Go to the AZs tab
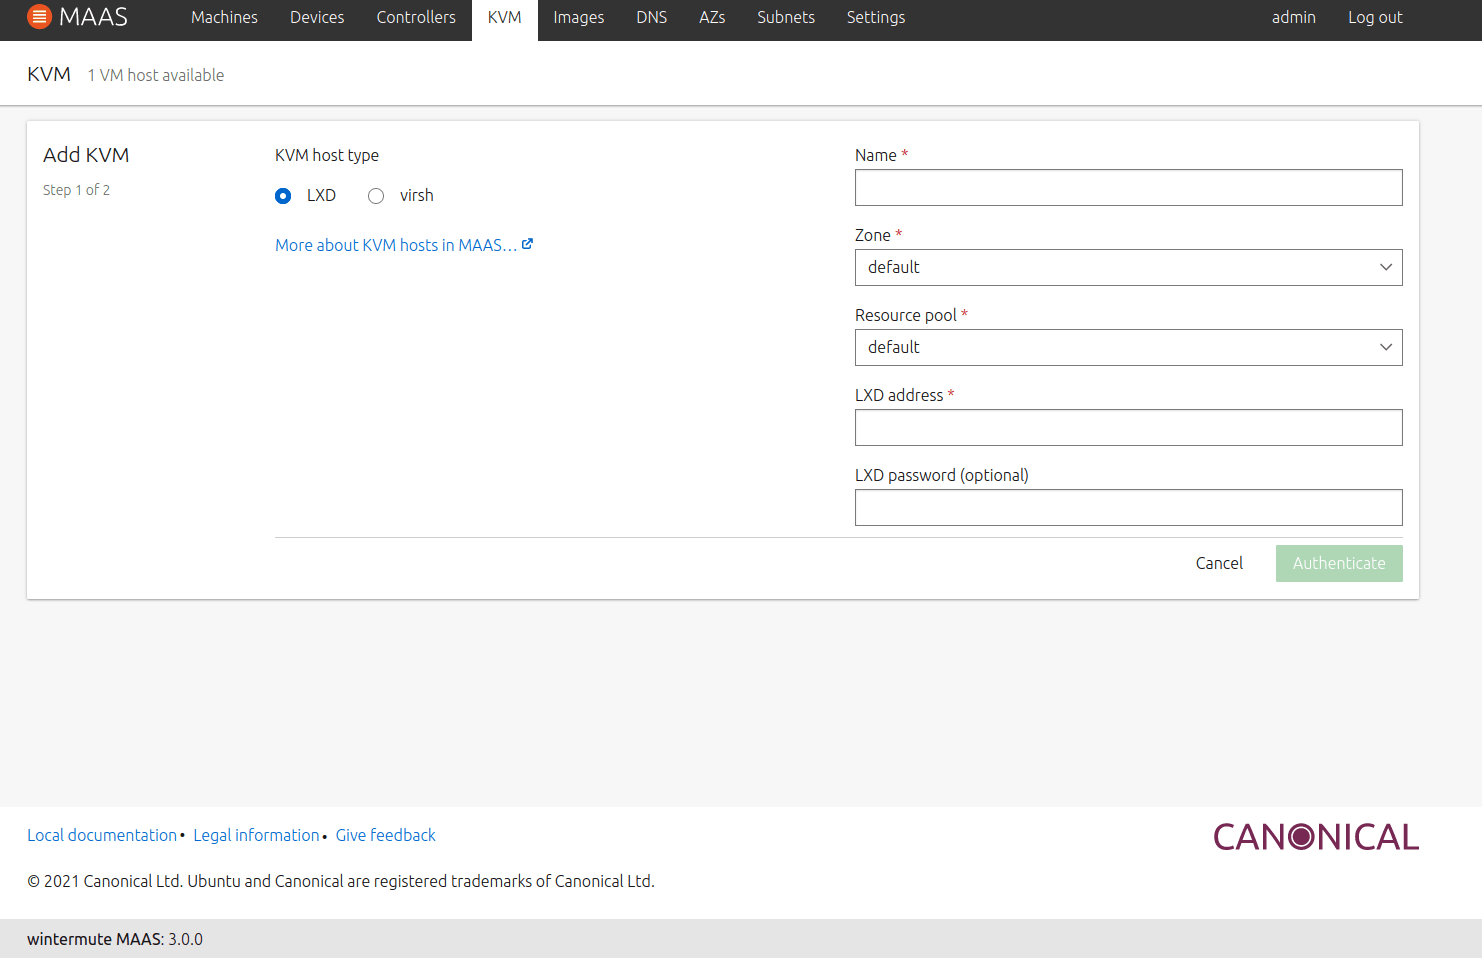Image resolution: width=1482 pixels, height=958 pixels. [x=712, y=18]
